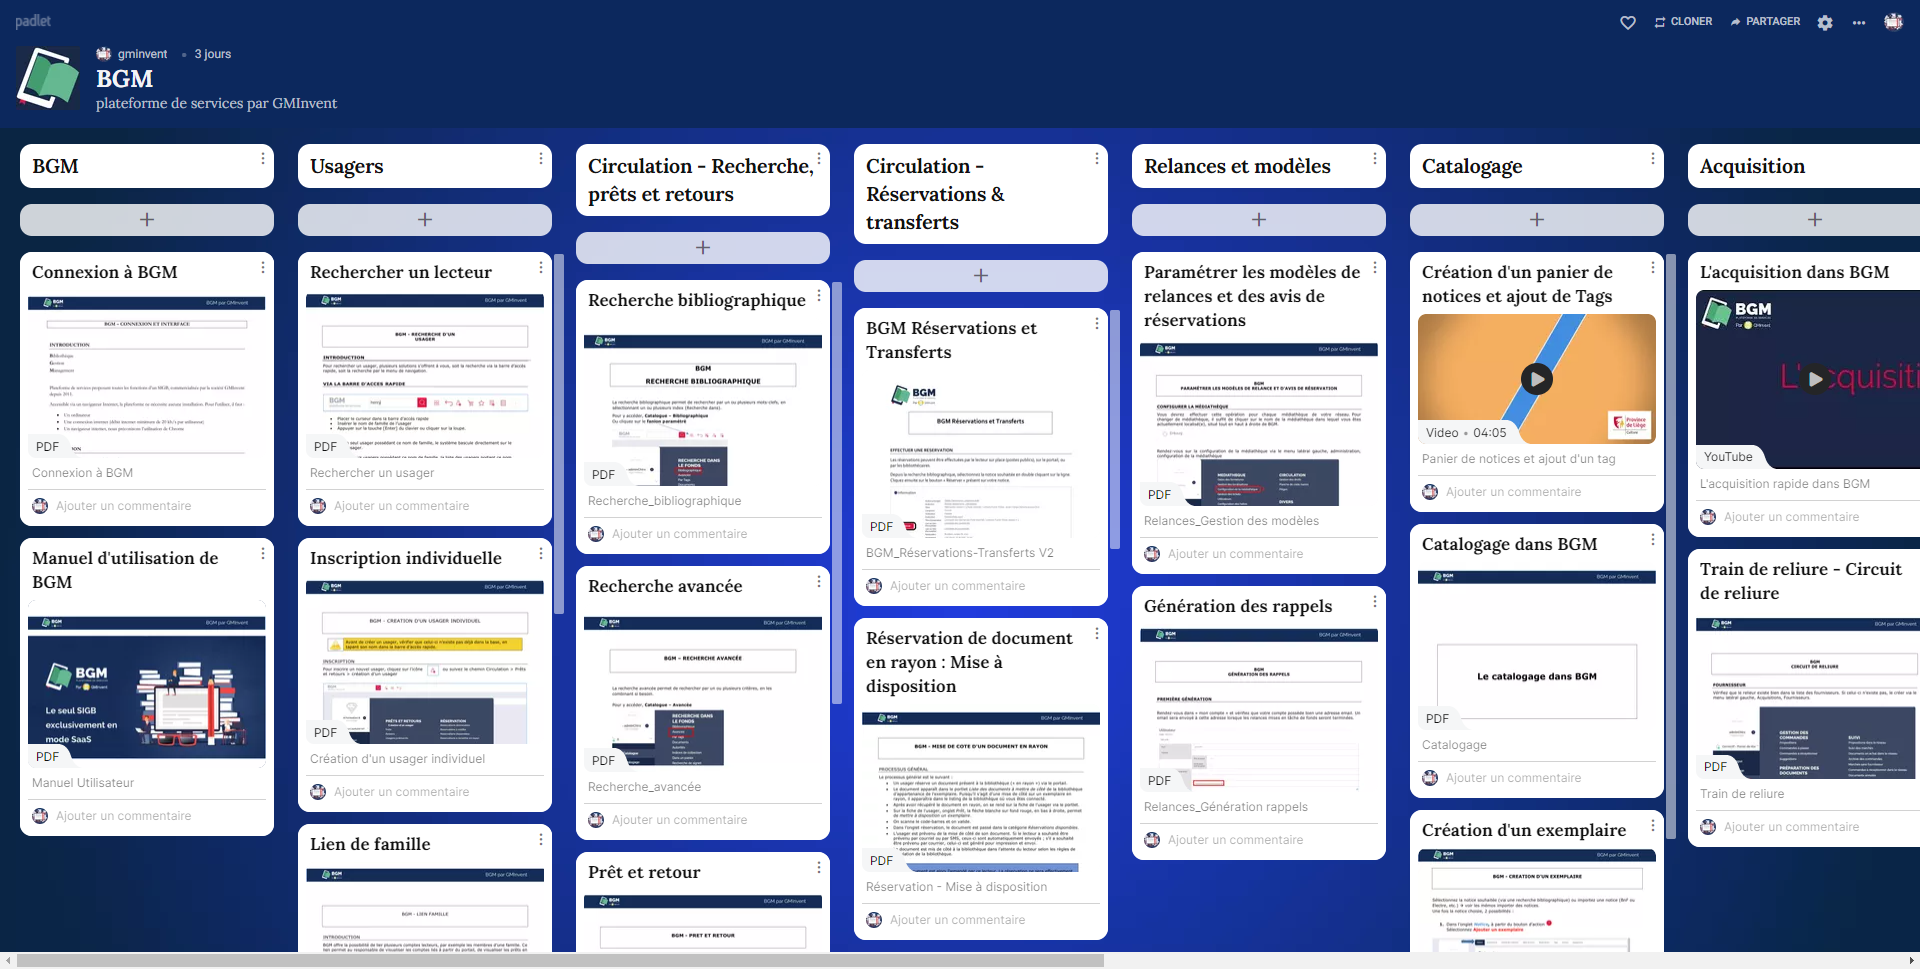The width and height of the screenshot is (1920, 969).
Task: Click the PARTAGER share button
Action: pos(1765,22)
